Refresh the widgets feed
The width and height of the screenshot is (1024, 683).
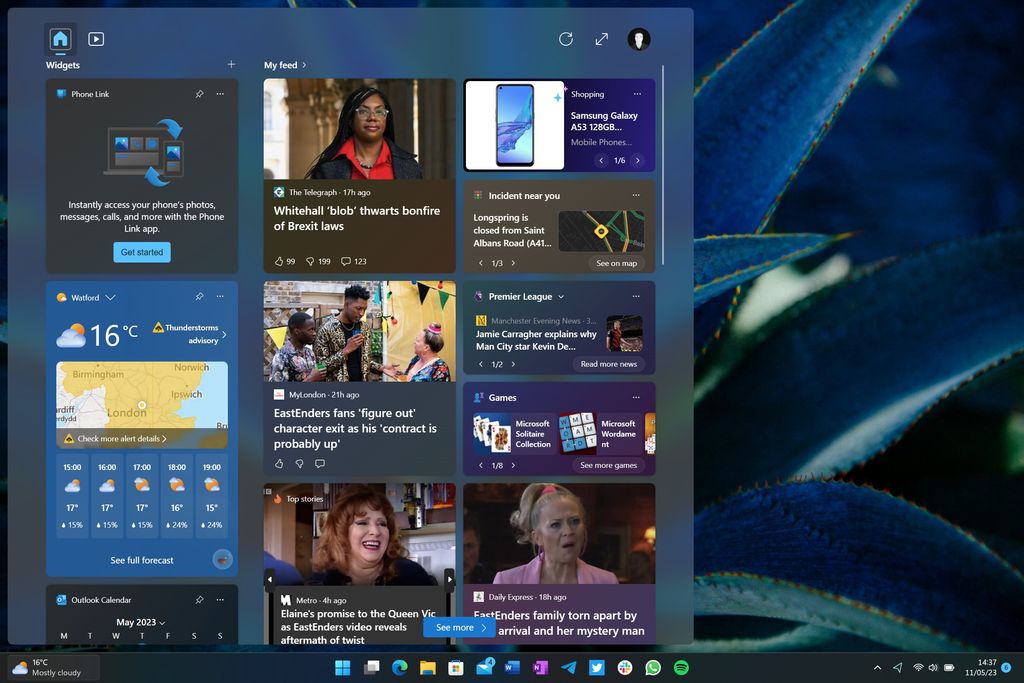click(x=566, y=39)
